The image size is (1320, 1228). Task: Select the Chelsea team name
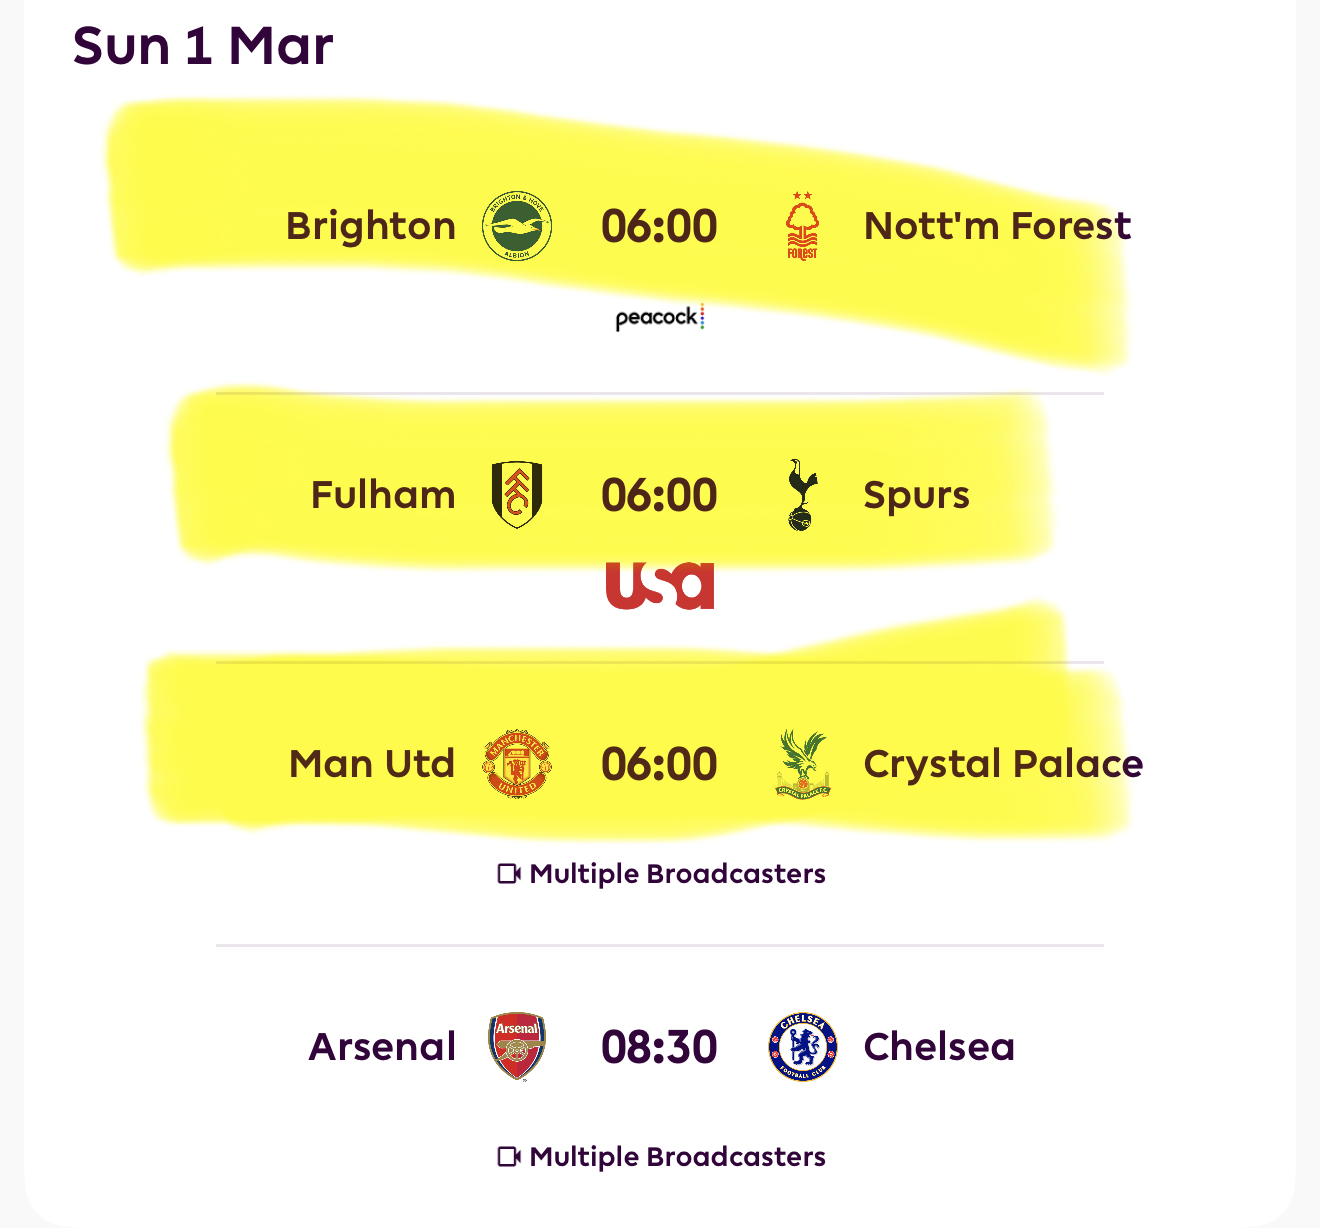pos(939,1047)
